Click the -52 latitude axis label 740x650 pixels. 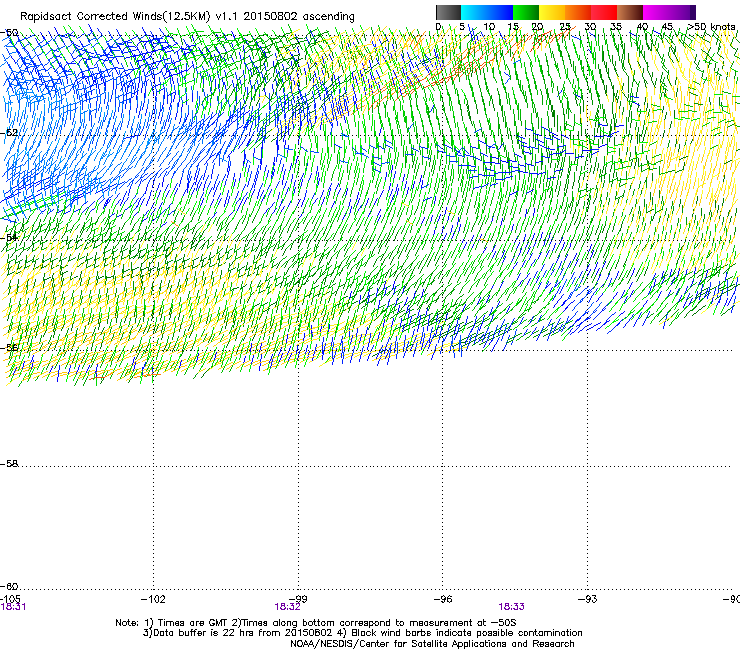click(x=9, y=133)
